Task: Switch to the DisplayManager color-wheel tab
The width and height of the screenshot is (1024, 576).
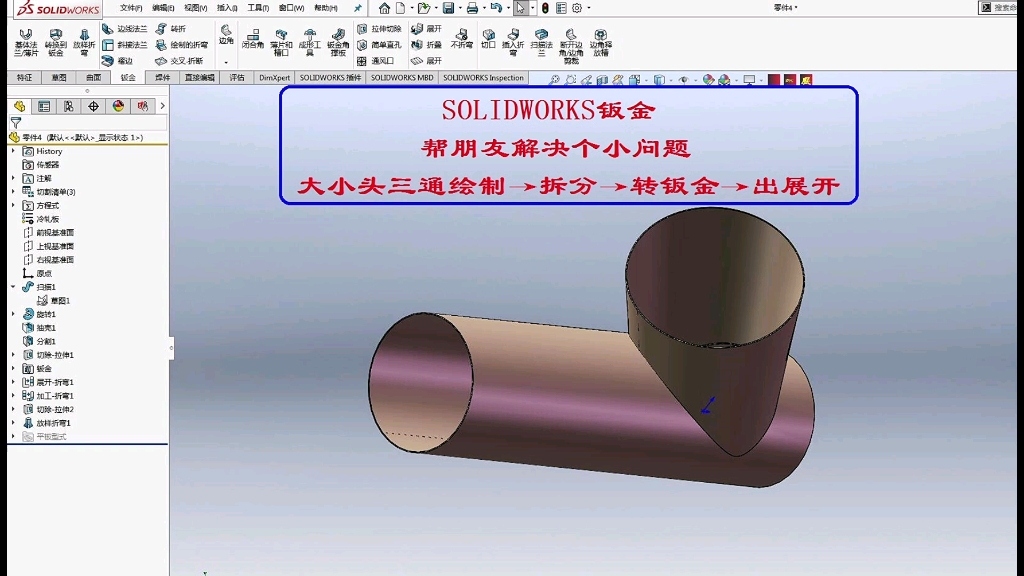Action: 118,106
